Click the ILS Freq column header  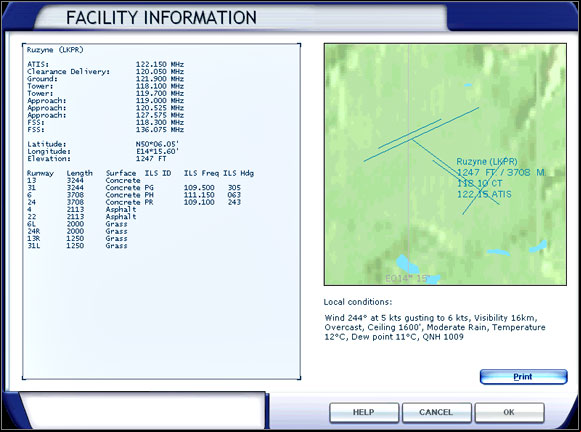point(201,173)
